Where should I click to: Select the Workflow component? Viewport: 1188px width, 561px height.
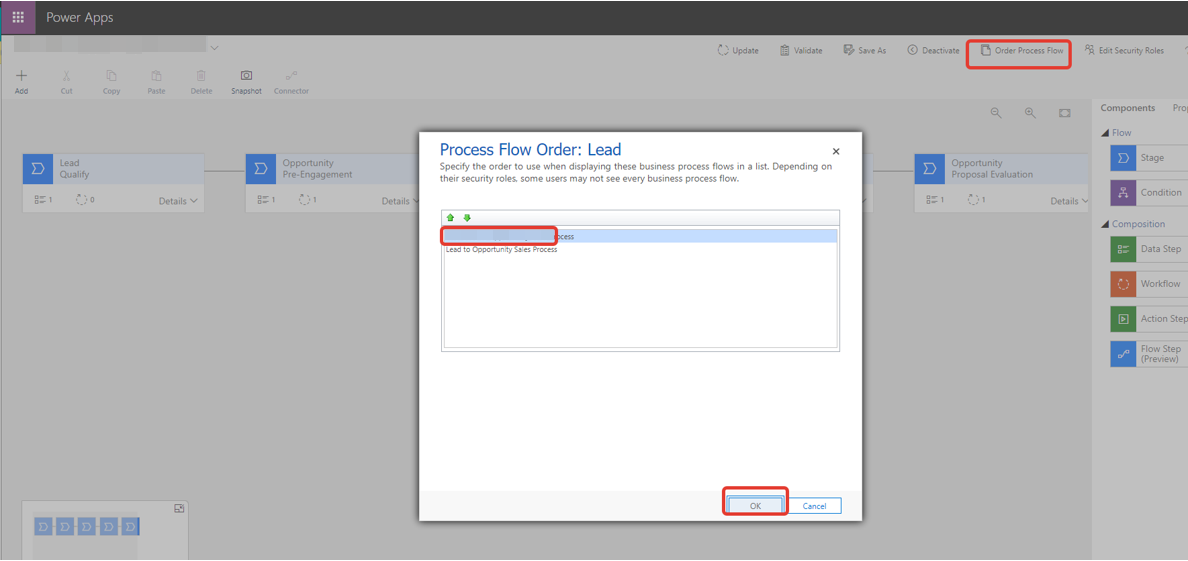point(1149,284)
